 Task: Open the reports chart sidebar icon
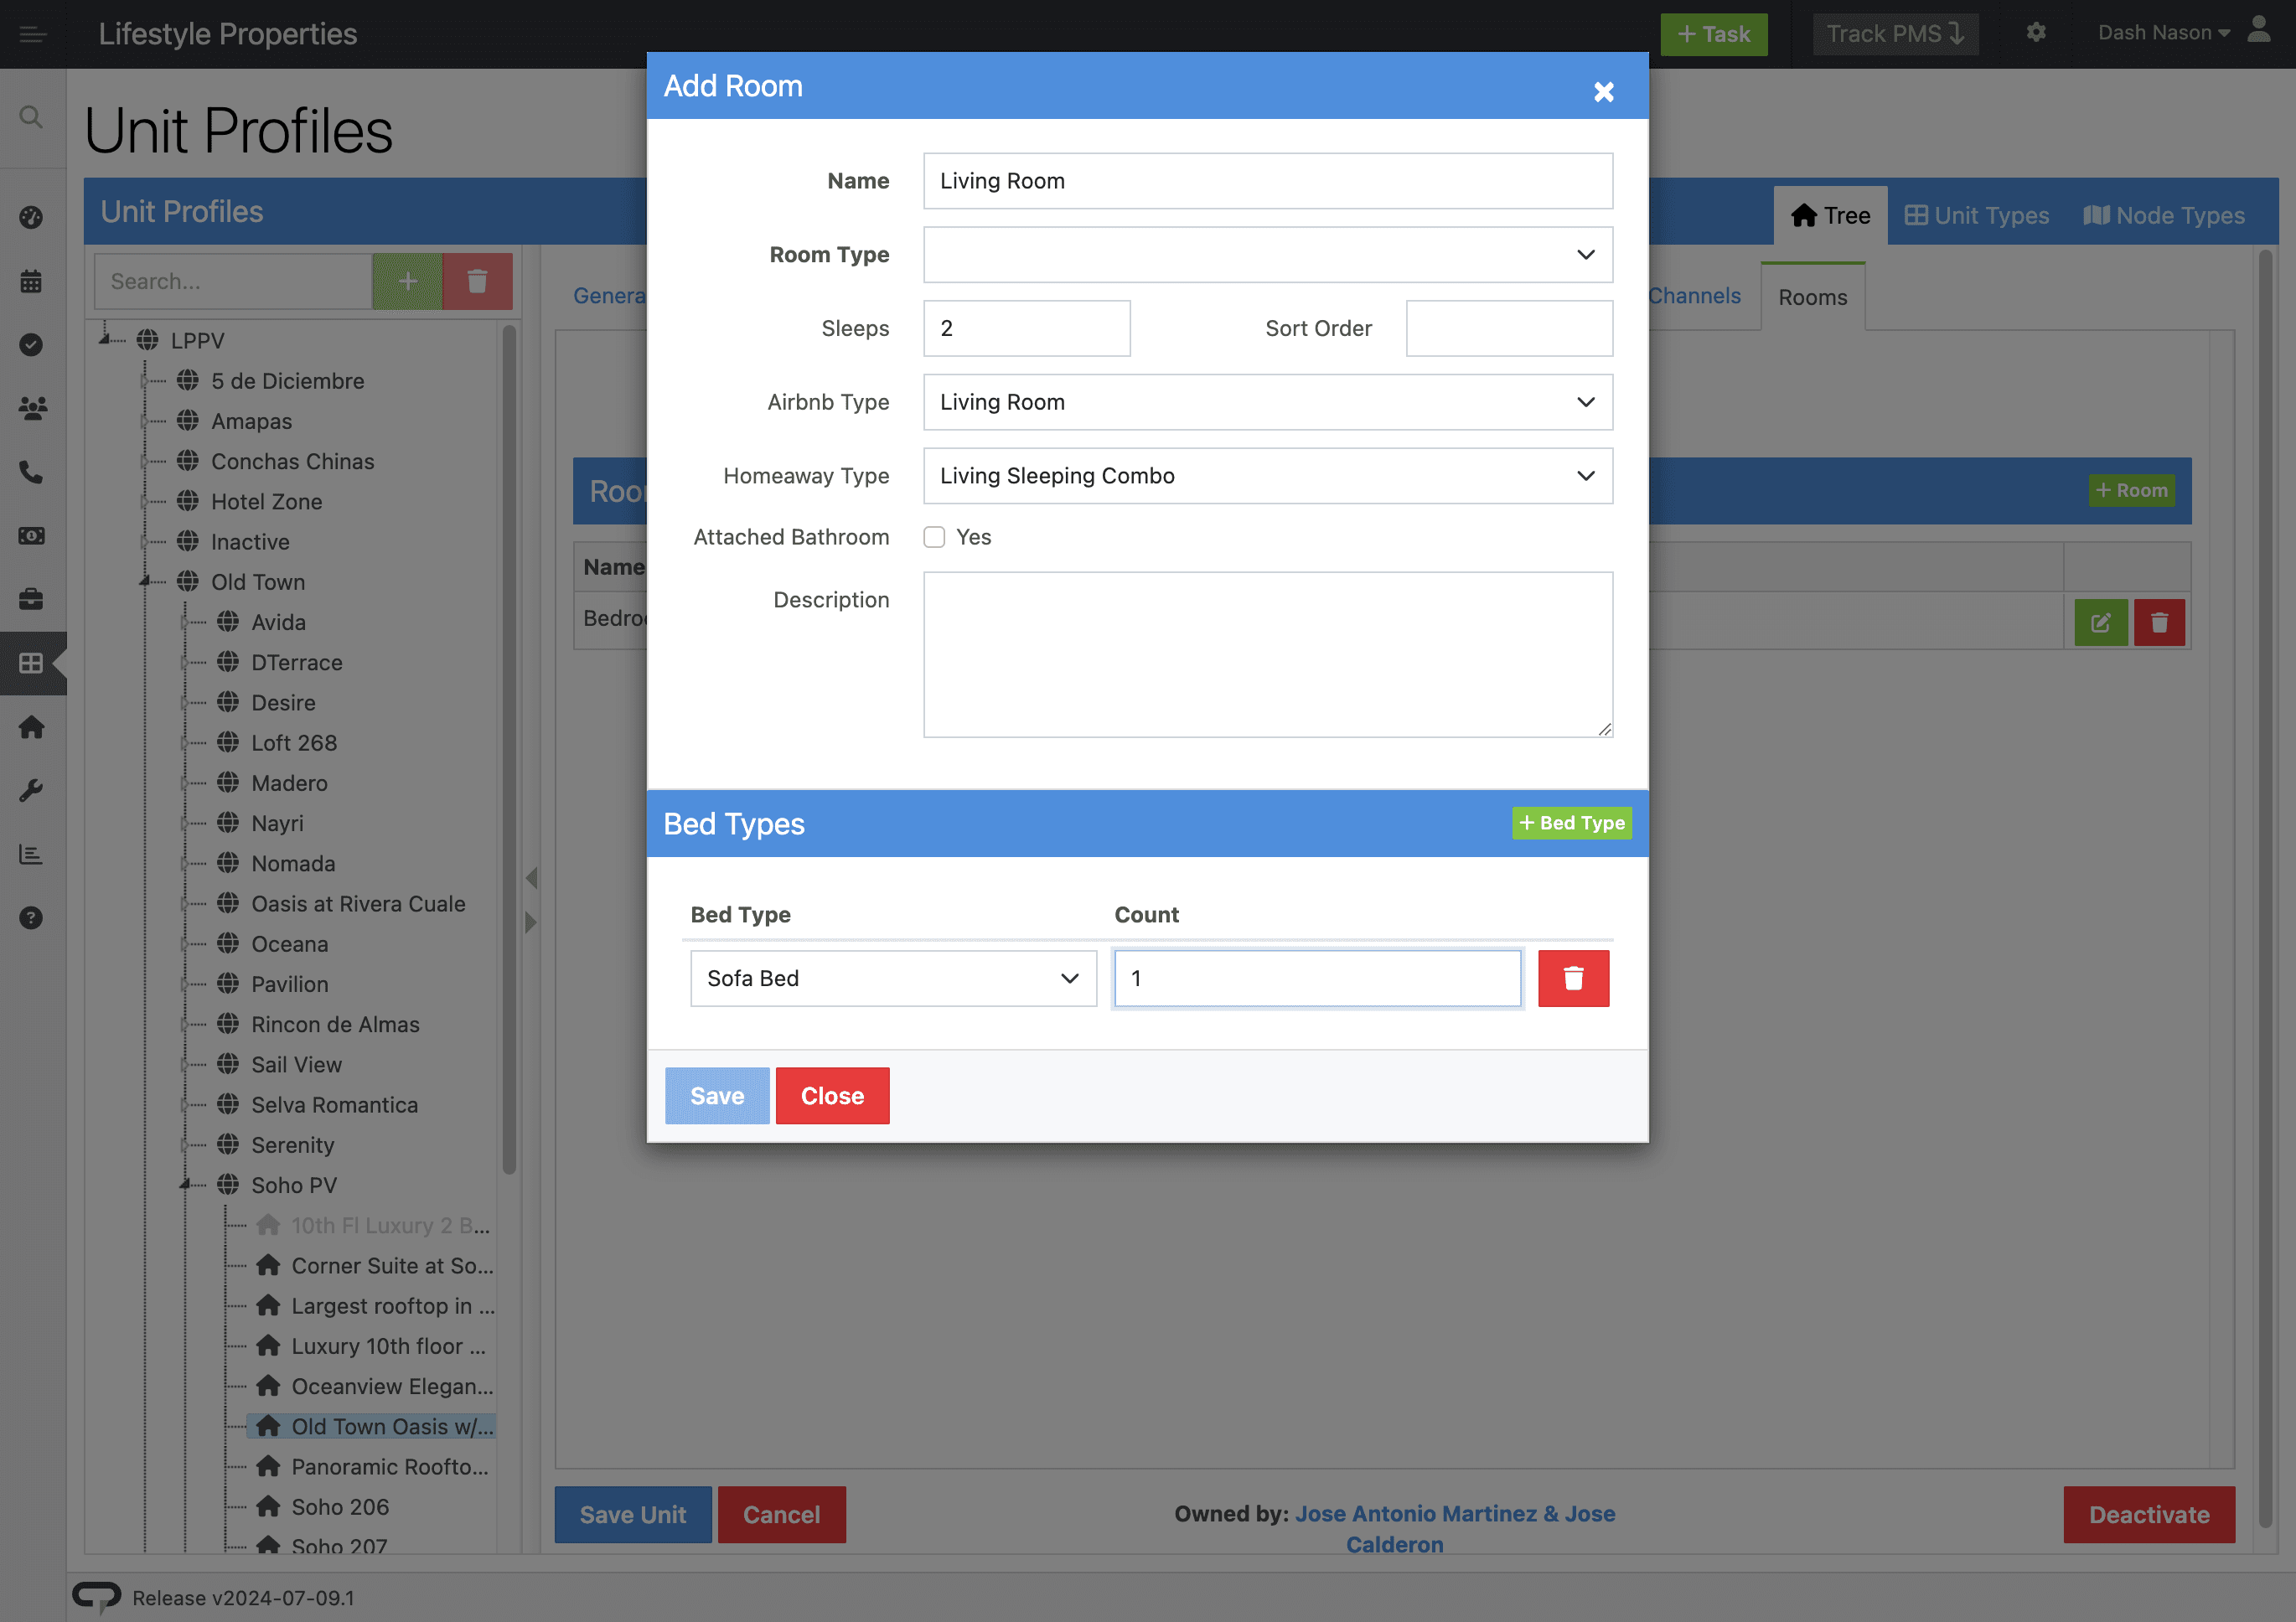click(32, 855)
